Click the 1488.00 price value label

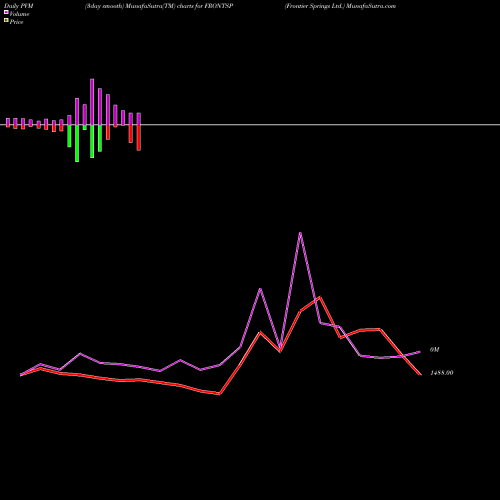tap(442, 373)
